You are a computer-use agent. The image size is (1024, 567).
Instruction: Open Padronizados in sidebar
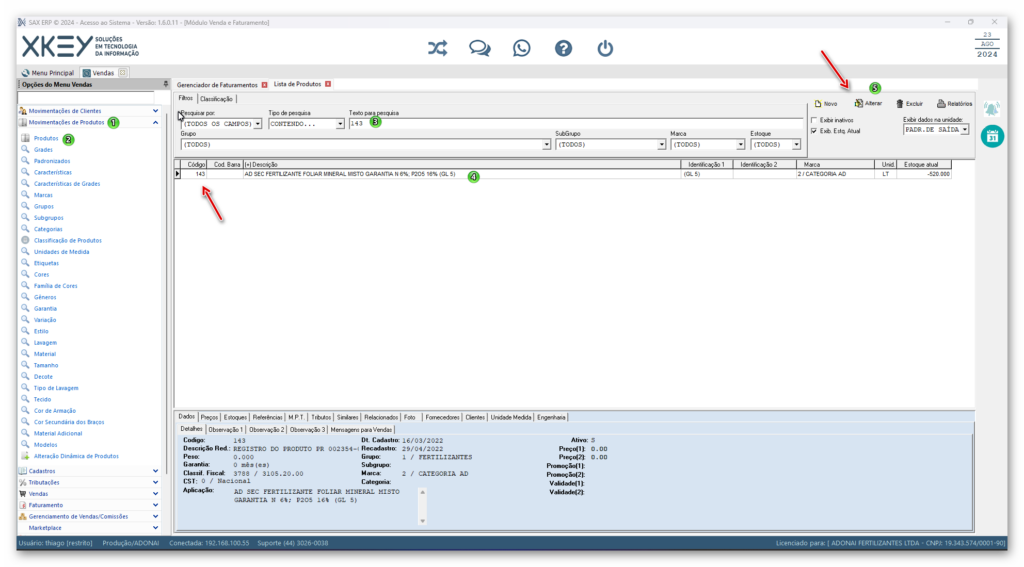point(52,161)
